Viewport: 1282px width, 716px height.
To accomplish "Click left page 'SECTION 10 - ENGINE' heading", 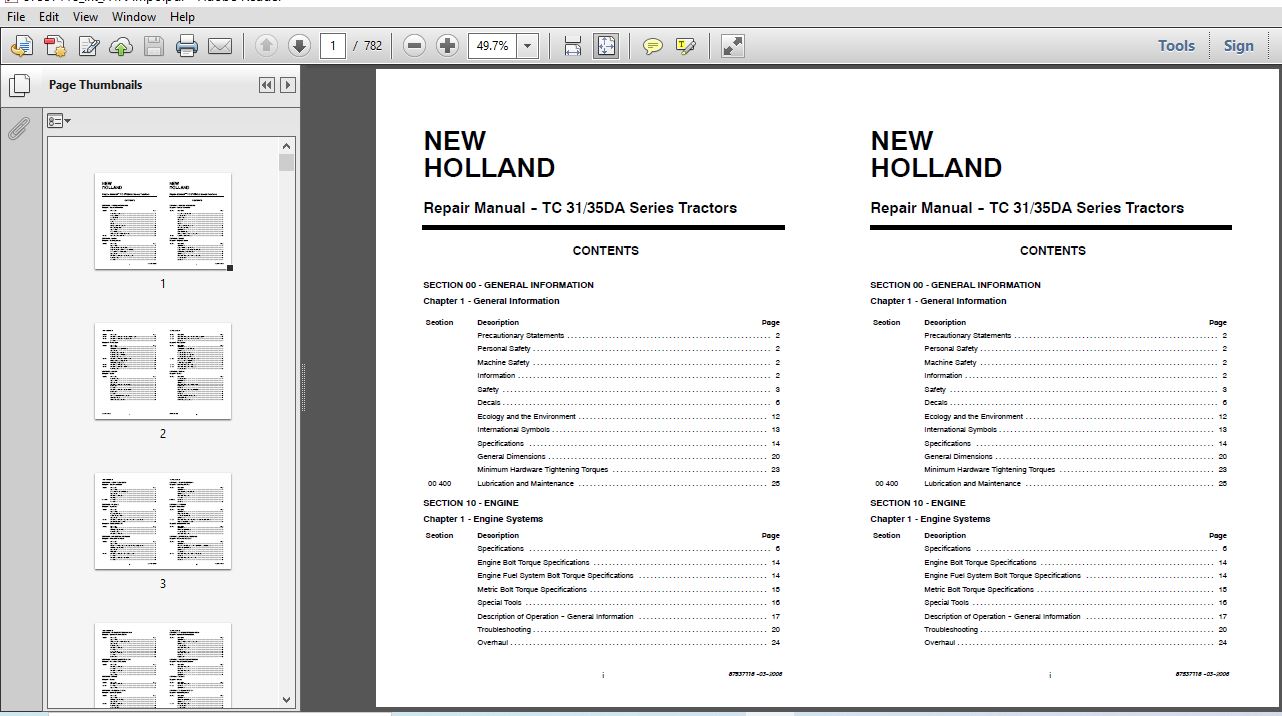I will pos(471,503).
